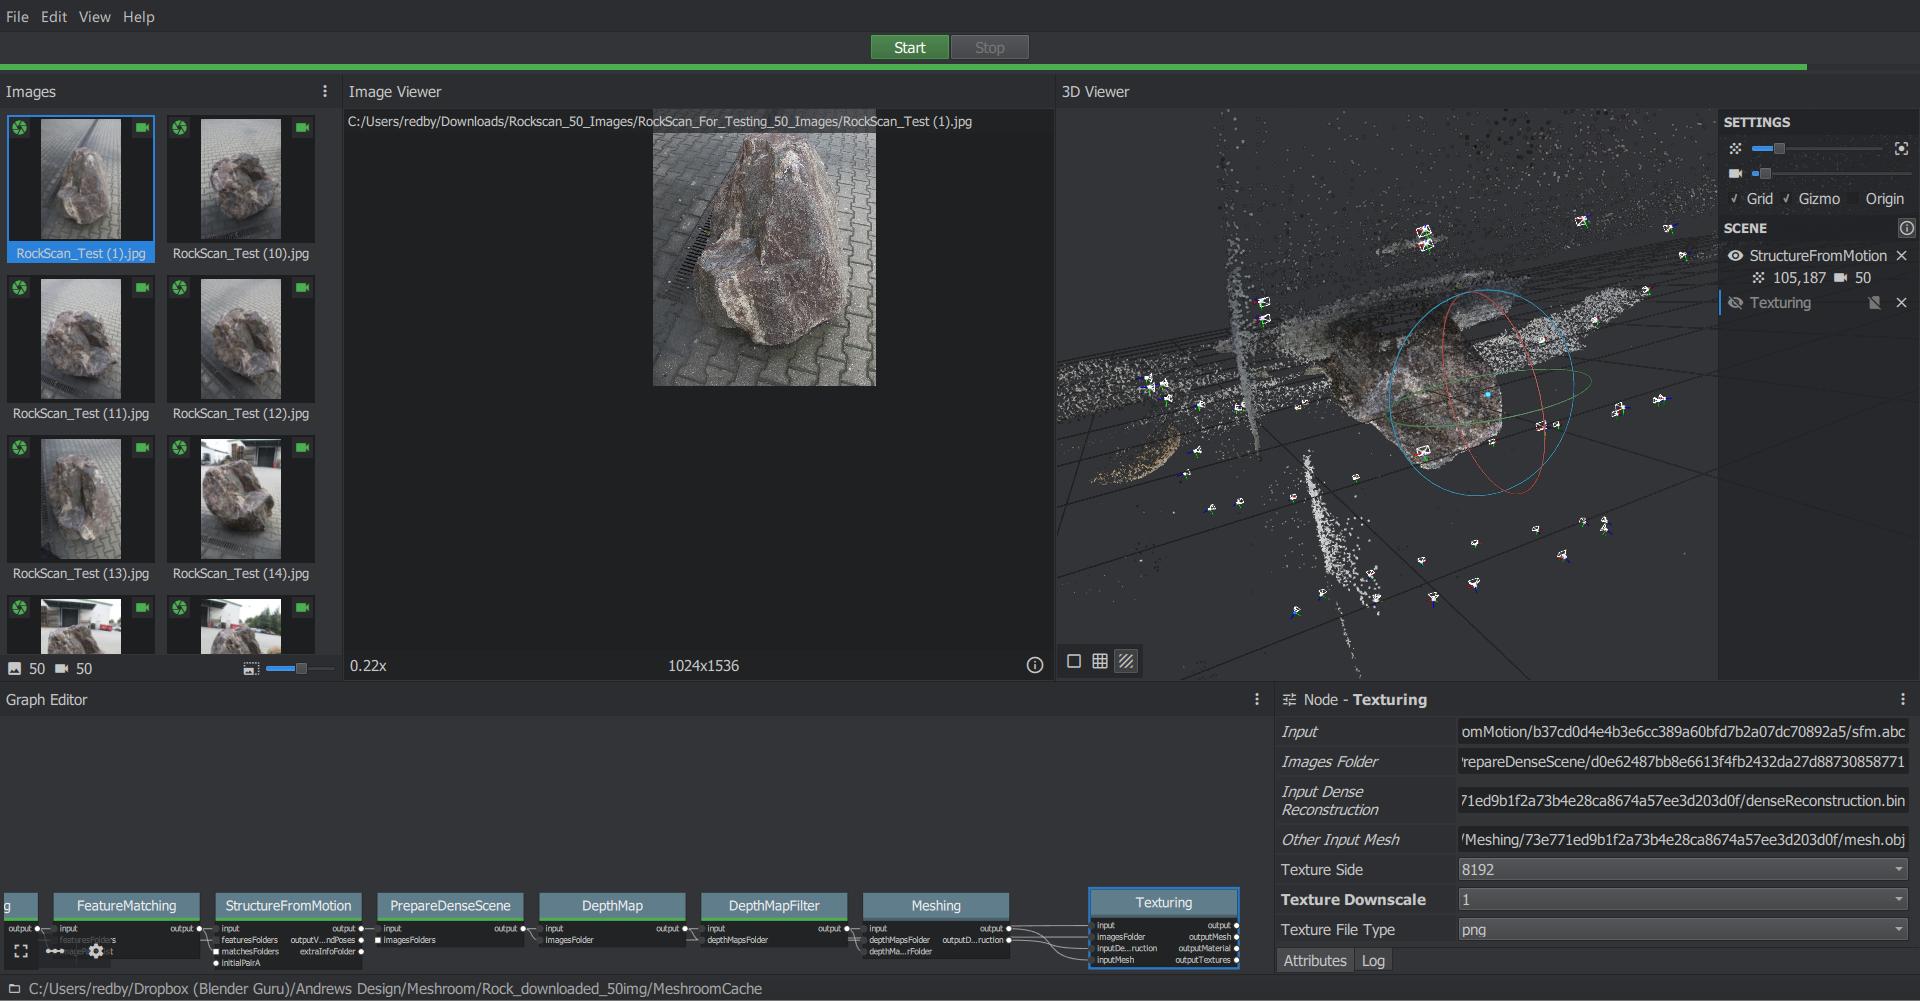
Task: Click the Scene info icon in 3D Viewer
Action: pos(1907,228)
